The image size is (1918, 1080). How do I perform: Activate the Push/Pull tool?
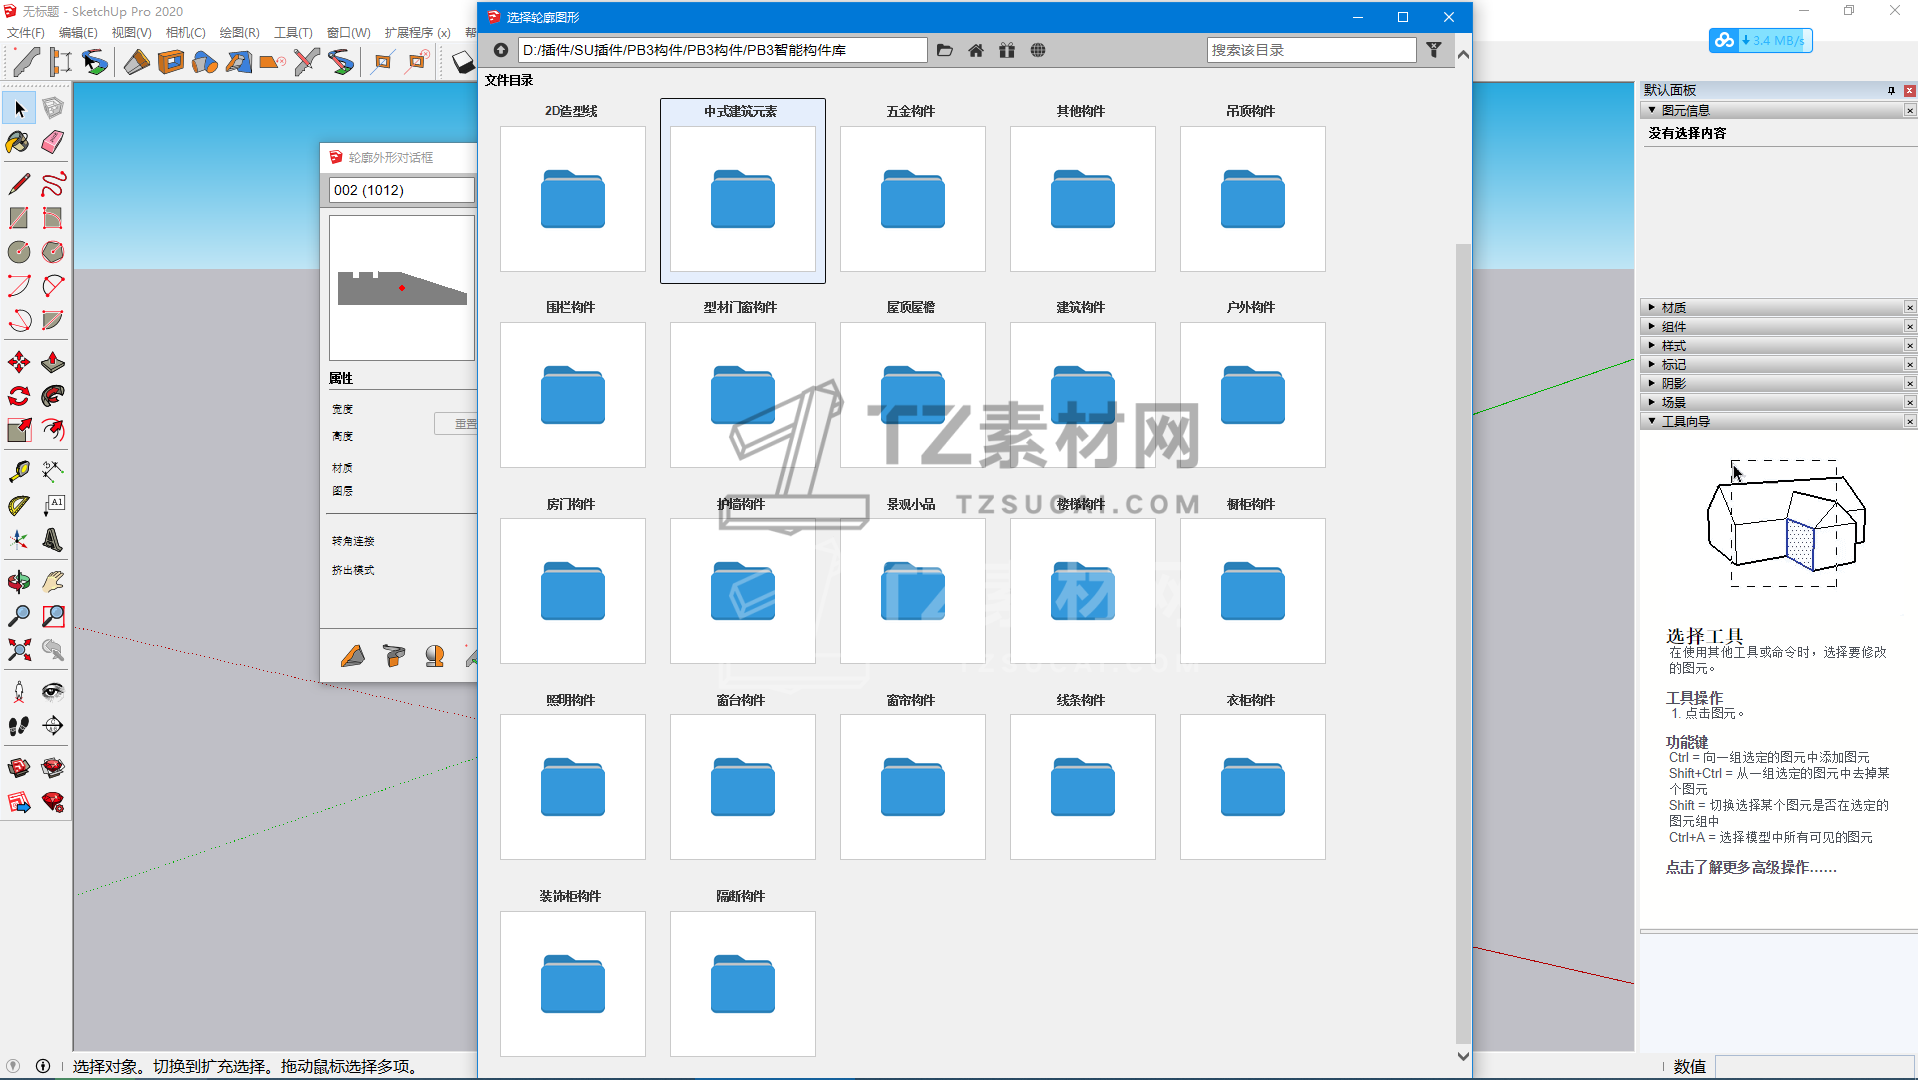click(x=53, y=362)
